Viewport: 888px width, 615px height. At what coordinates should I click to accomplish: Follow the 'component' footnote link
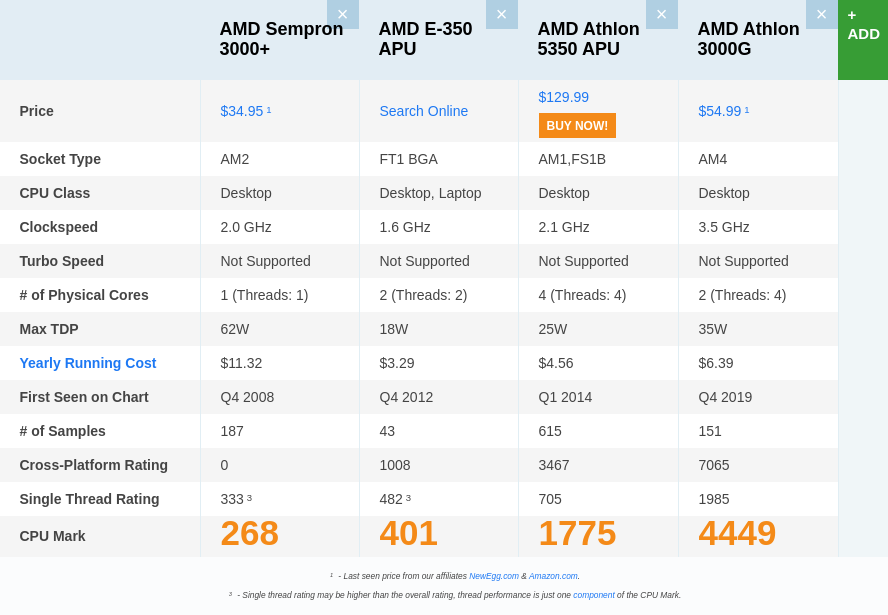coord(594,595)
